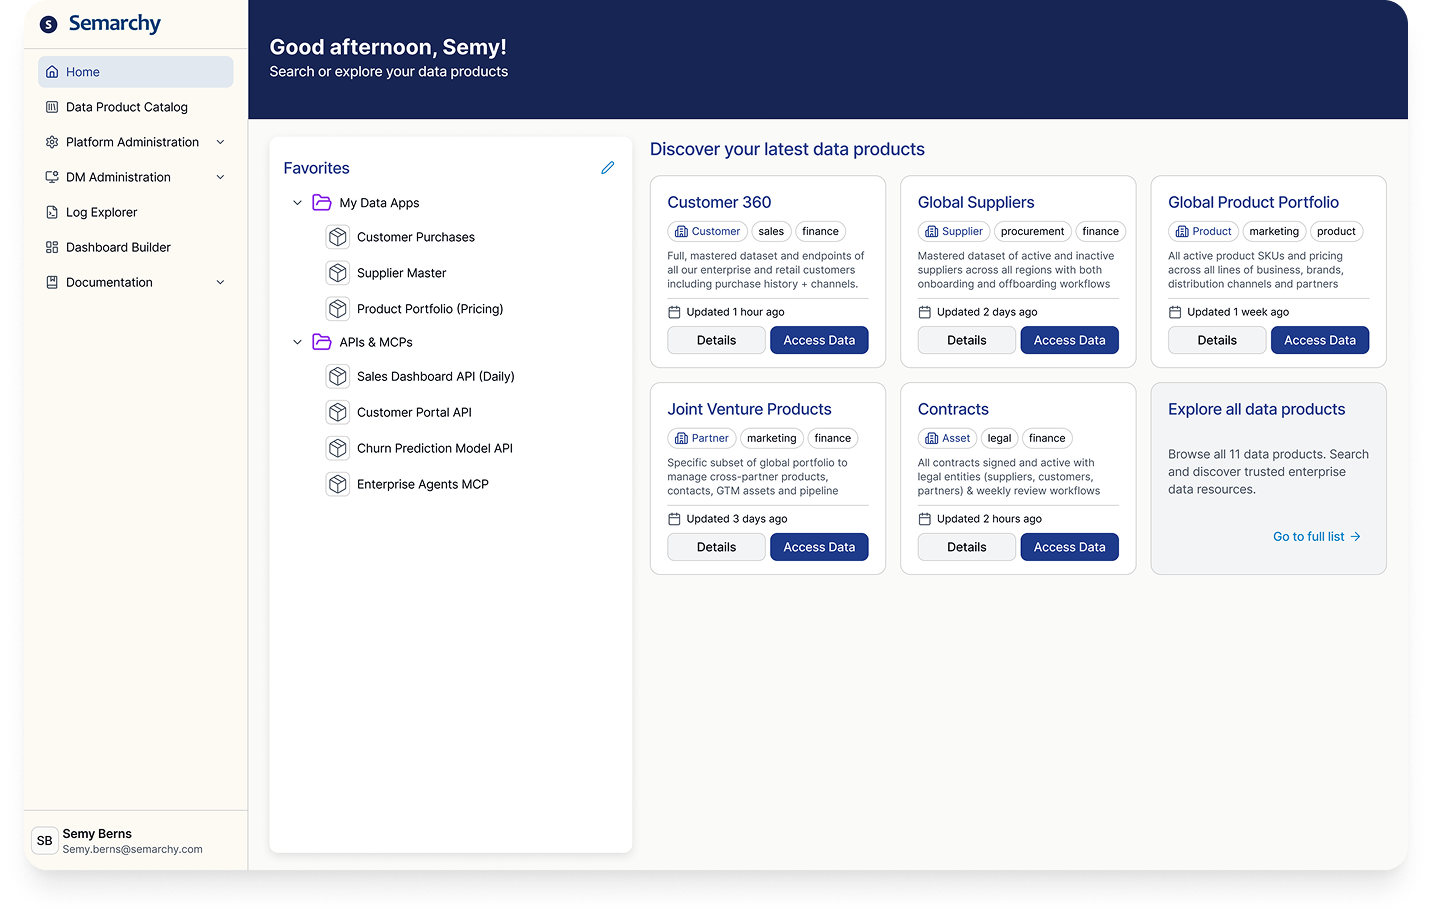Screen dimensions: 1432x919
Task: Open Details for Global Suppliers
Action: click(967, 340)
